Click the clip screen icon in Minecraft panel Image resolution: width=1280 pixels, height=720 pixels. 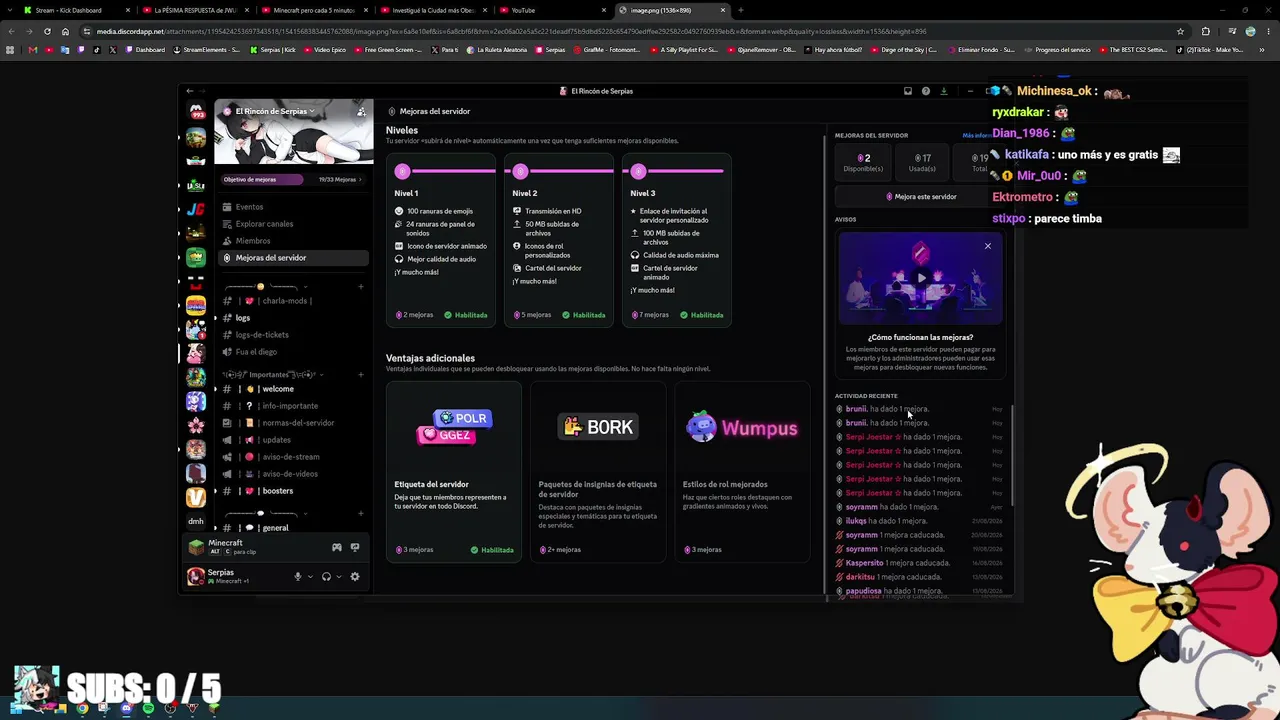[355, 547]
